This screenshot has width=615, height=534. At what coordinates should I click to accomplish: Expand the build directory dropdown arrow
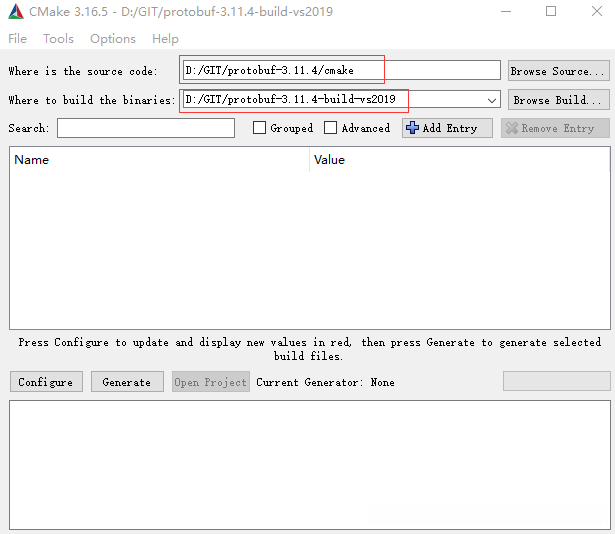[x=491, y=100]
